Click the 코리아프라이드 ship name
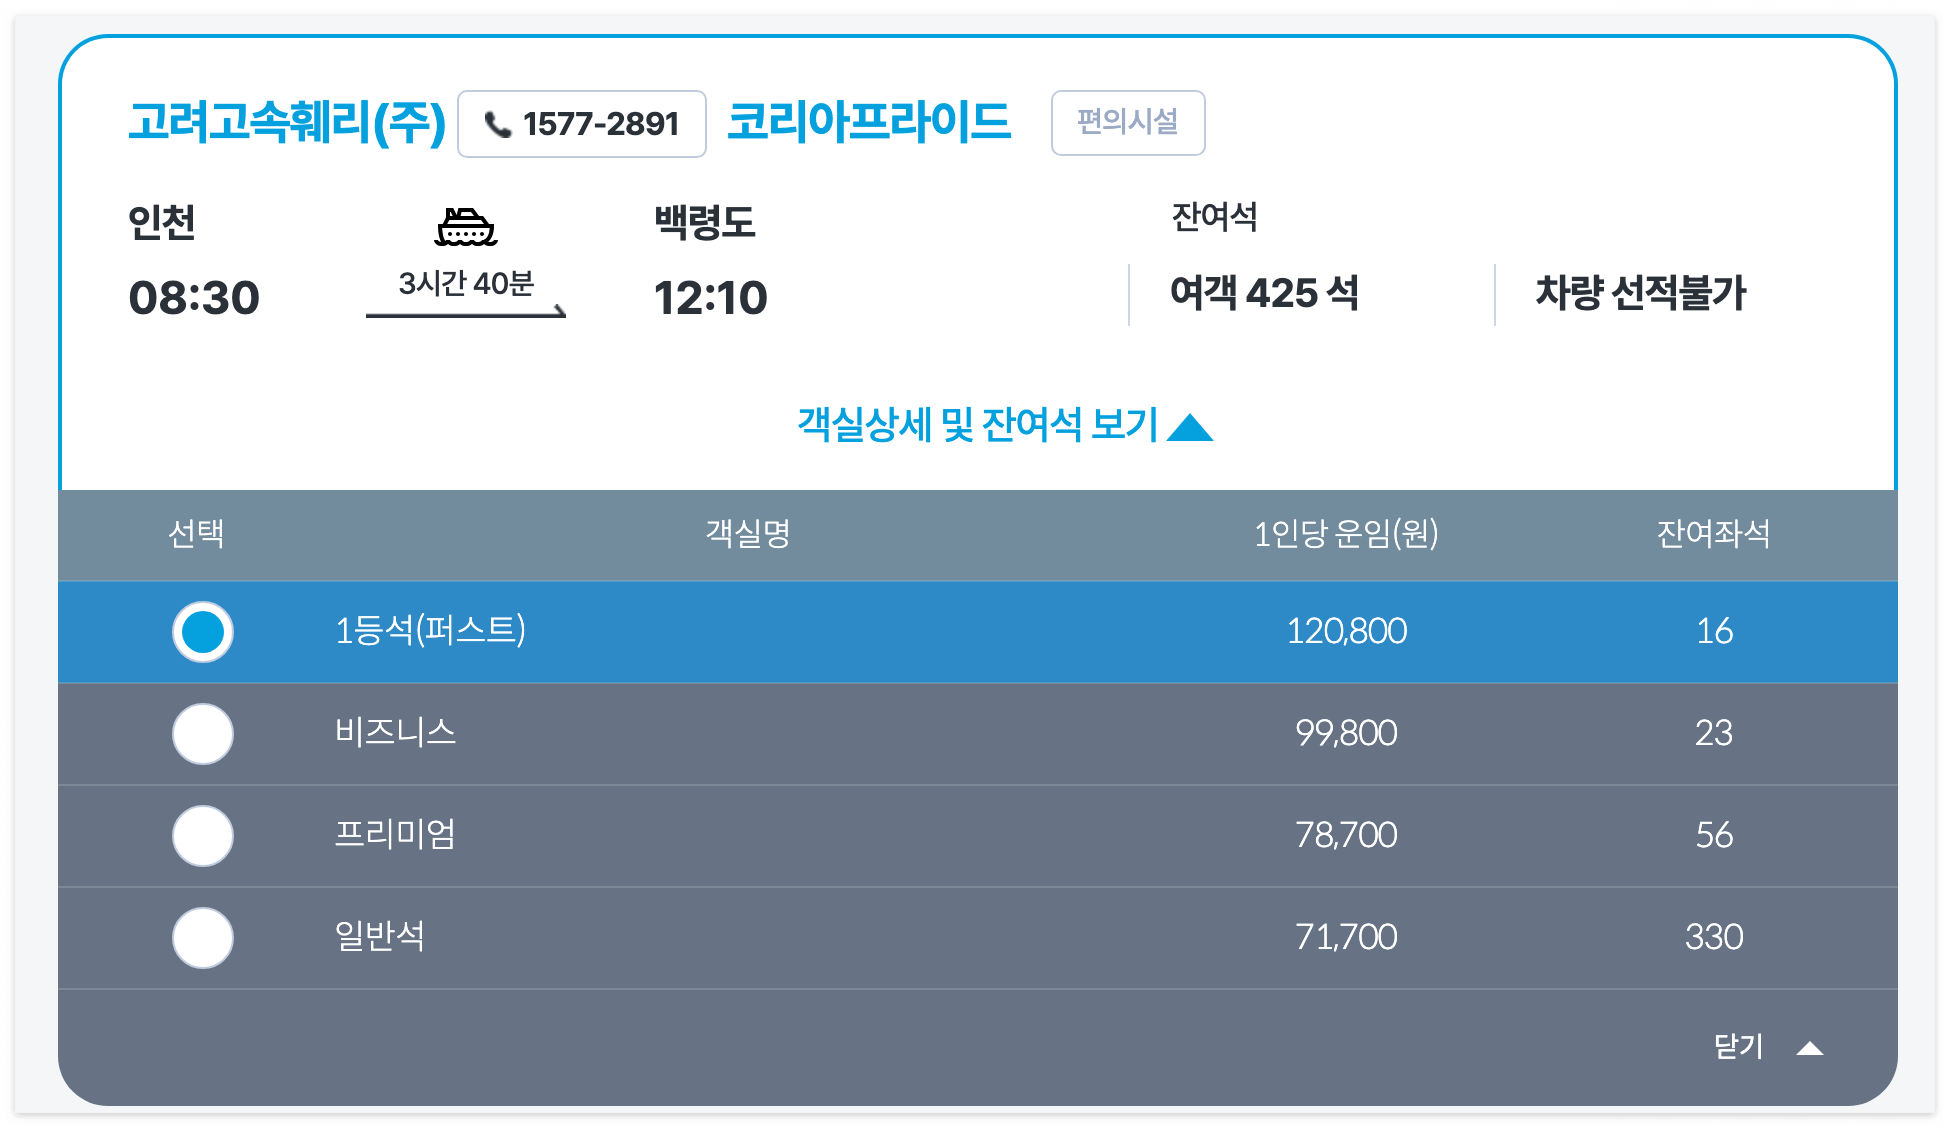Viewport: 1950px width, 1128px height. [x=868, y=122]
